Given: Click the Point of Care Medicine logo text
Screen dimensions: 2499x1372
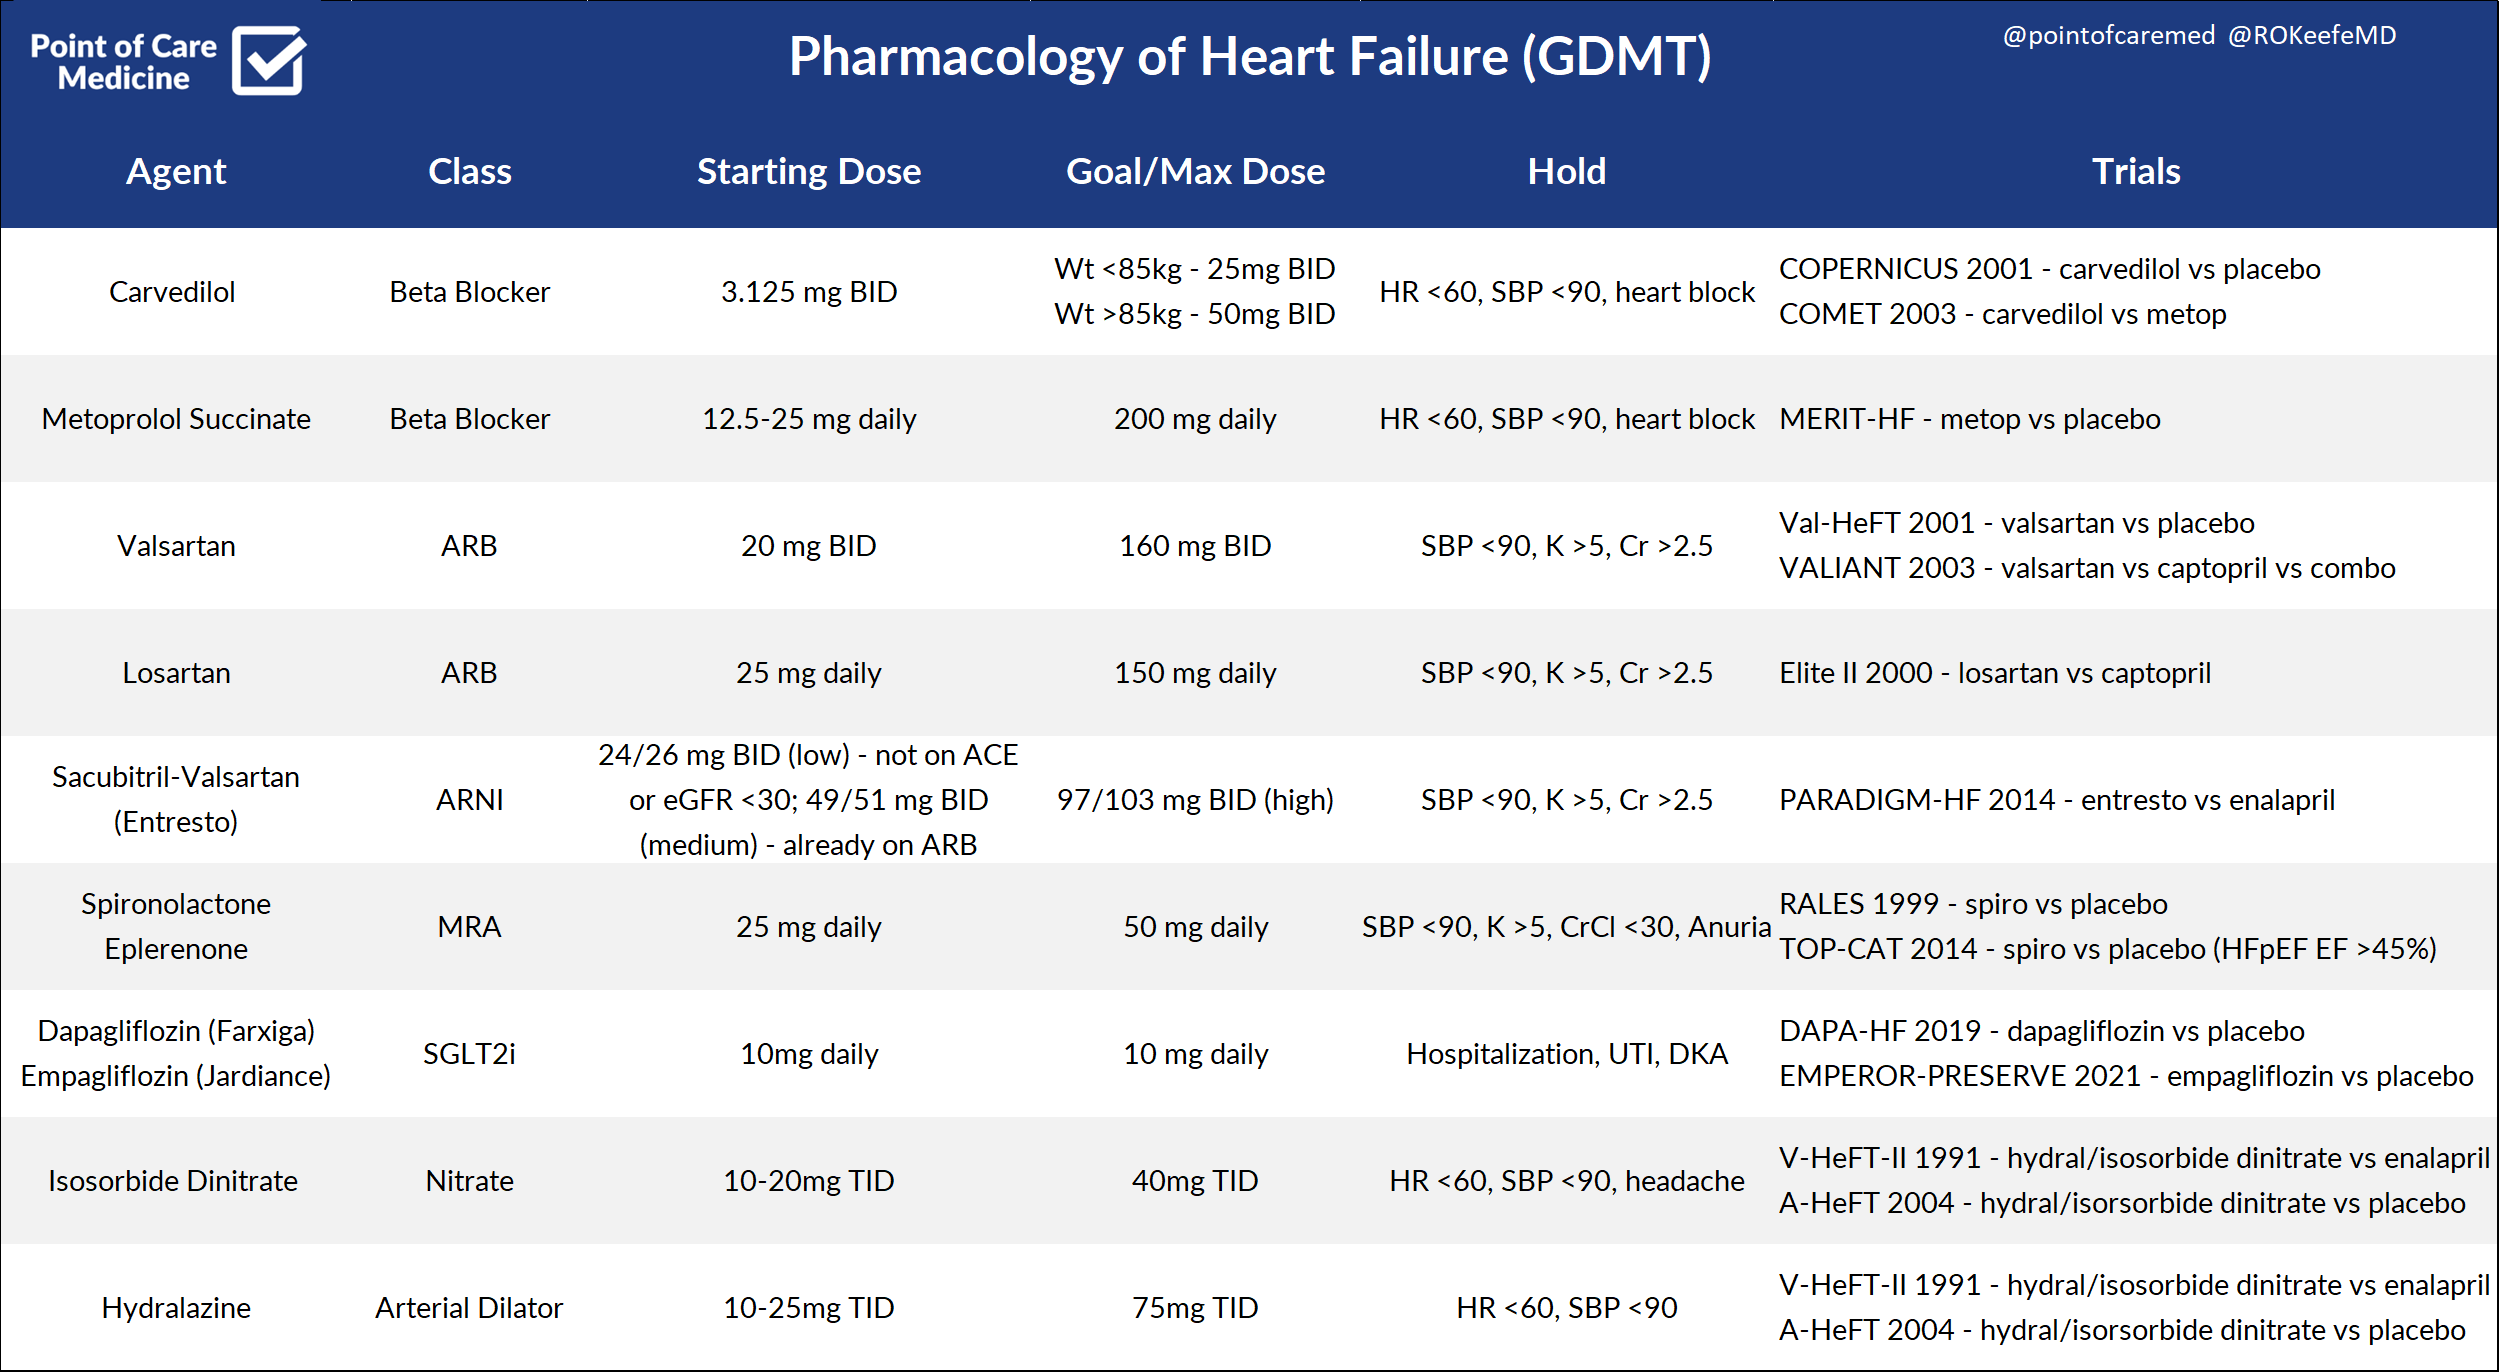Looking at the screenshot, I should tap(123, 62).
